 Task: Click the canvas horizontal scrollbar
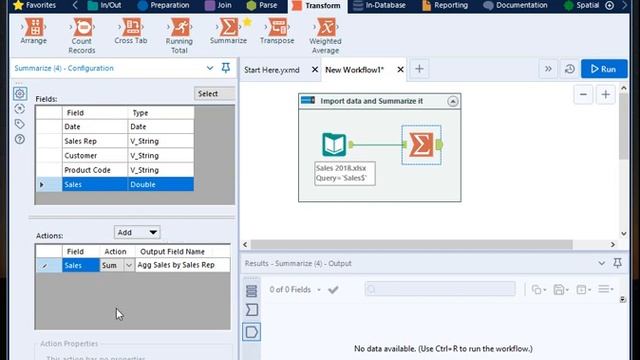[411, 244]
